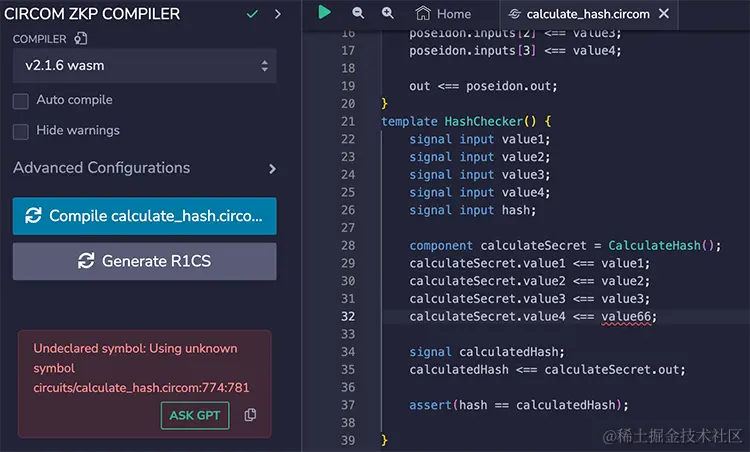Viewport: 750px width, 452px height.
Task: Click the template HashChecker() line
Action: (x=466, y=121)
